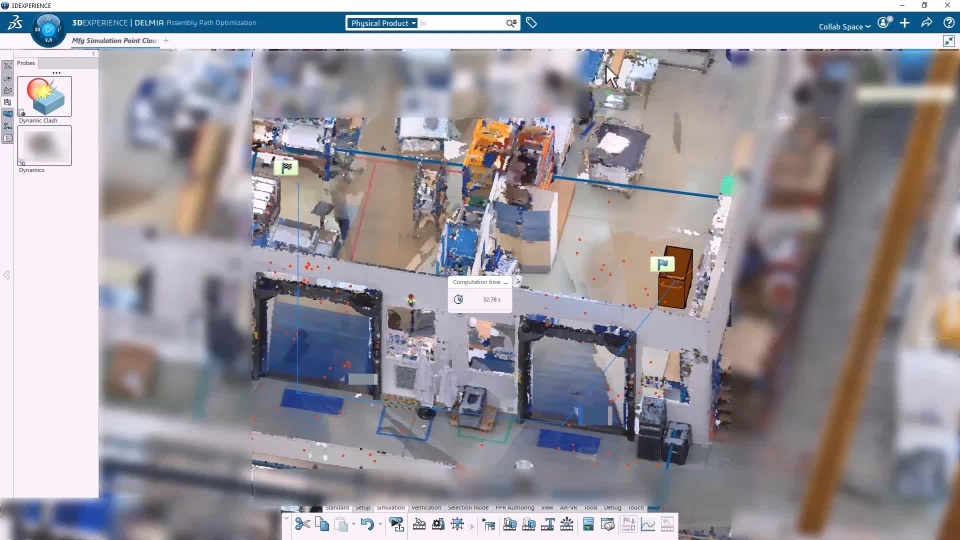Click the bottom sidebar list icon
Image resolution: width=960 pixels, height=540 pixels.
coord(7,138)
